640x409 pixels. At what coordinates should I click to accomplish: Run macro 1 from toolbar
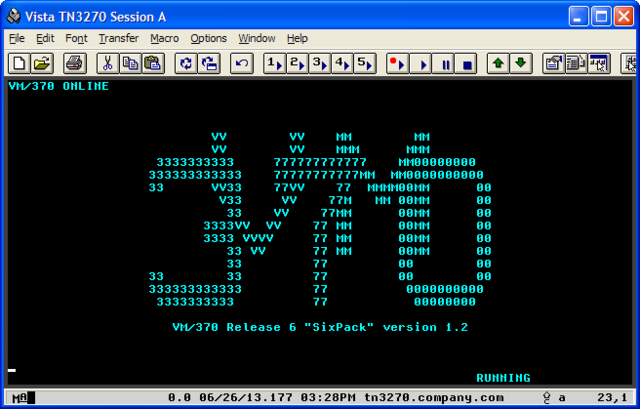click(x=274, y=64)
